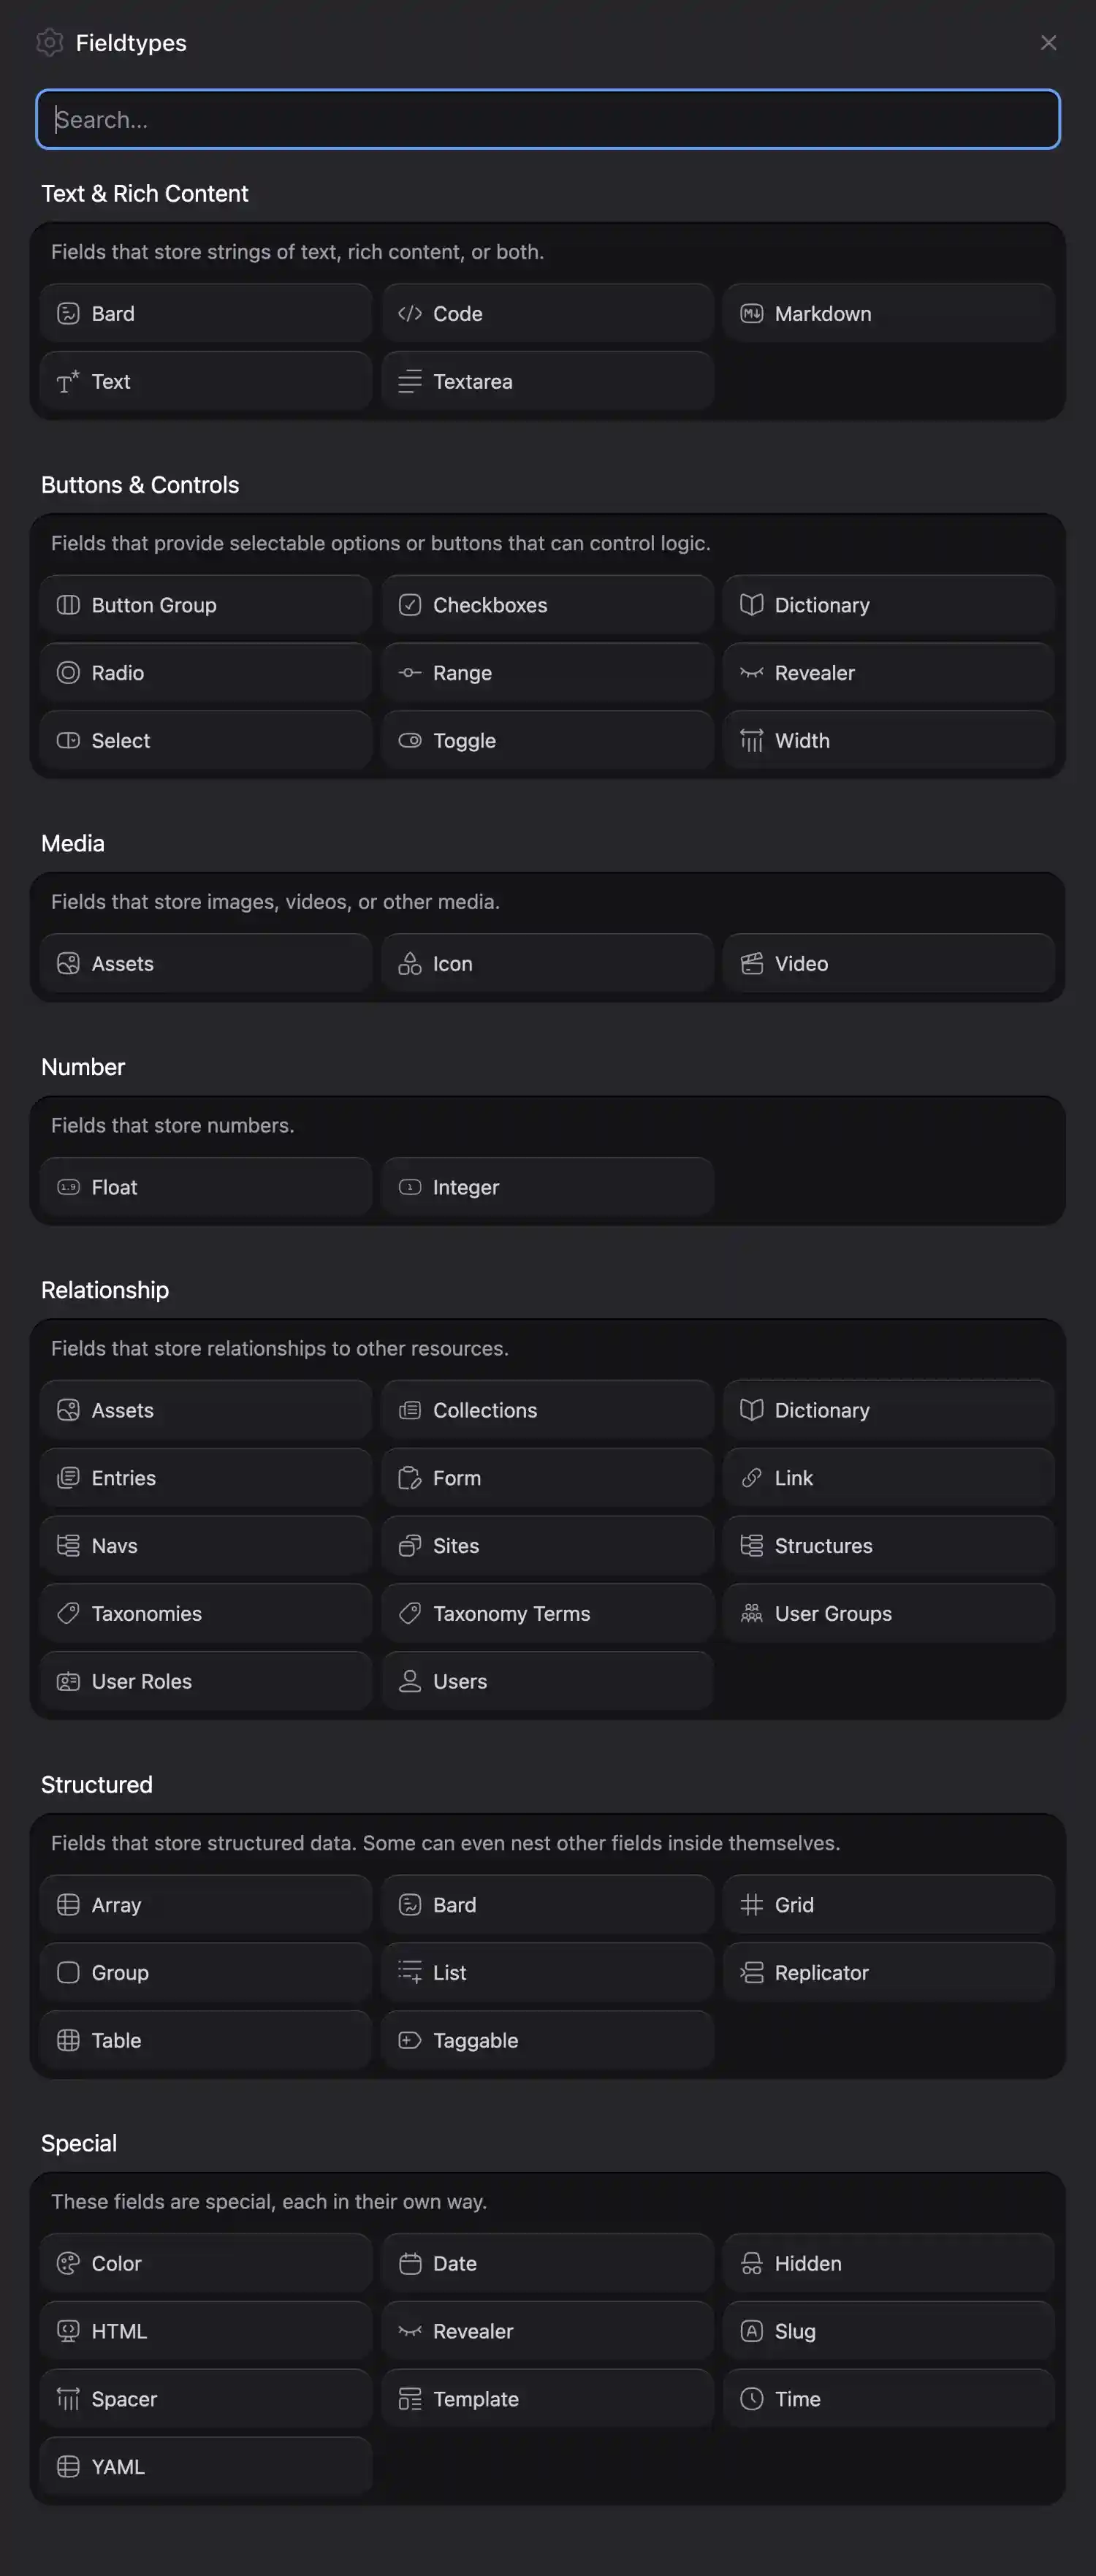Select Dictionary under Buttons & Controls
Viewport: 1096px width, 2576px height.
pyautogui.click(x=889, y=605)
